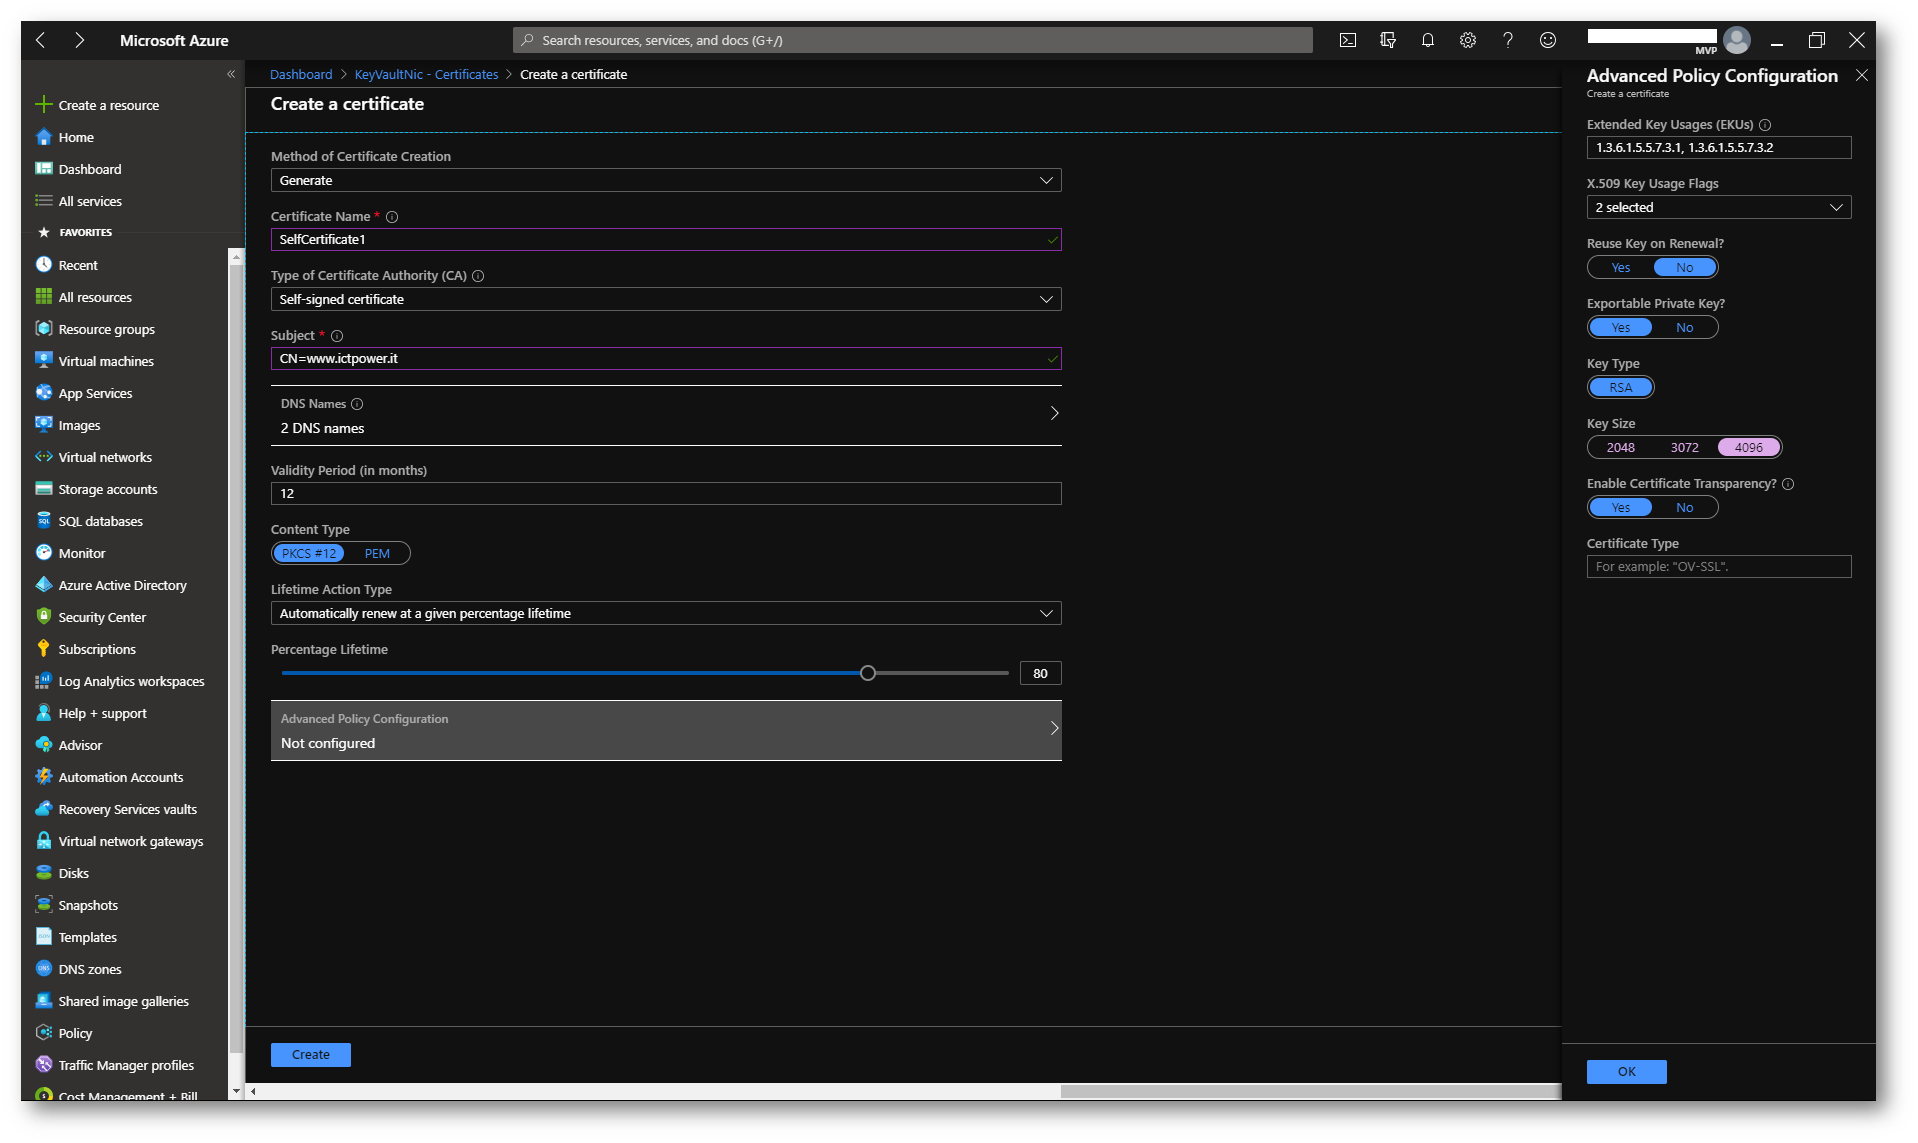The height and width of the screenshot is (1143, 1918).
Task: Click DNS Names info icon
Action: click(357, 404)
